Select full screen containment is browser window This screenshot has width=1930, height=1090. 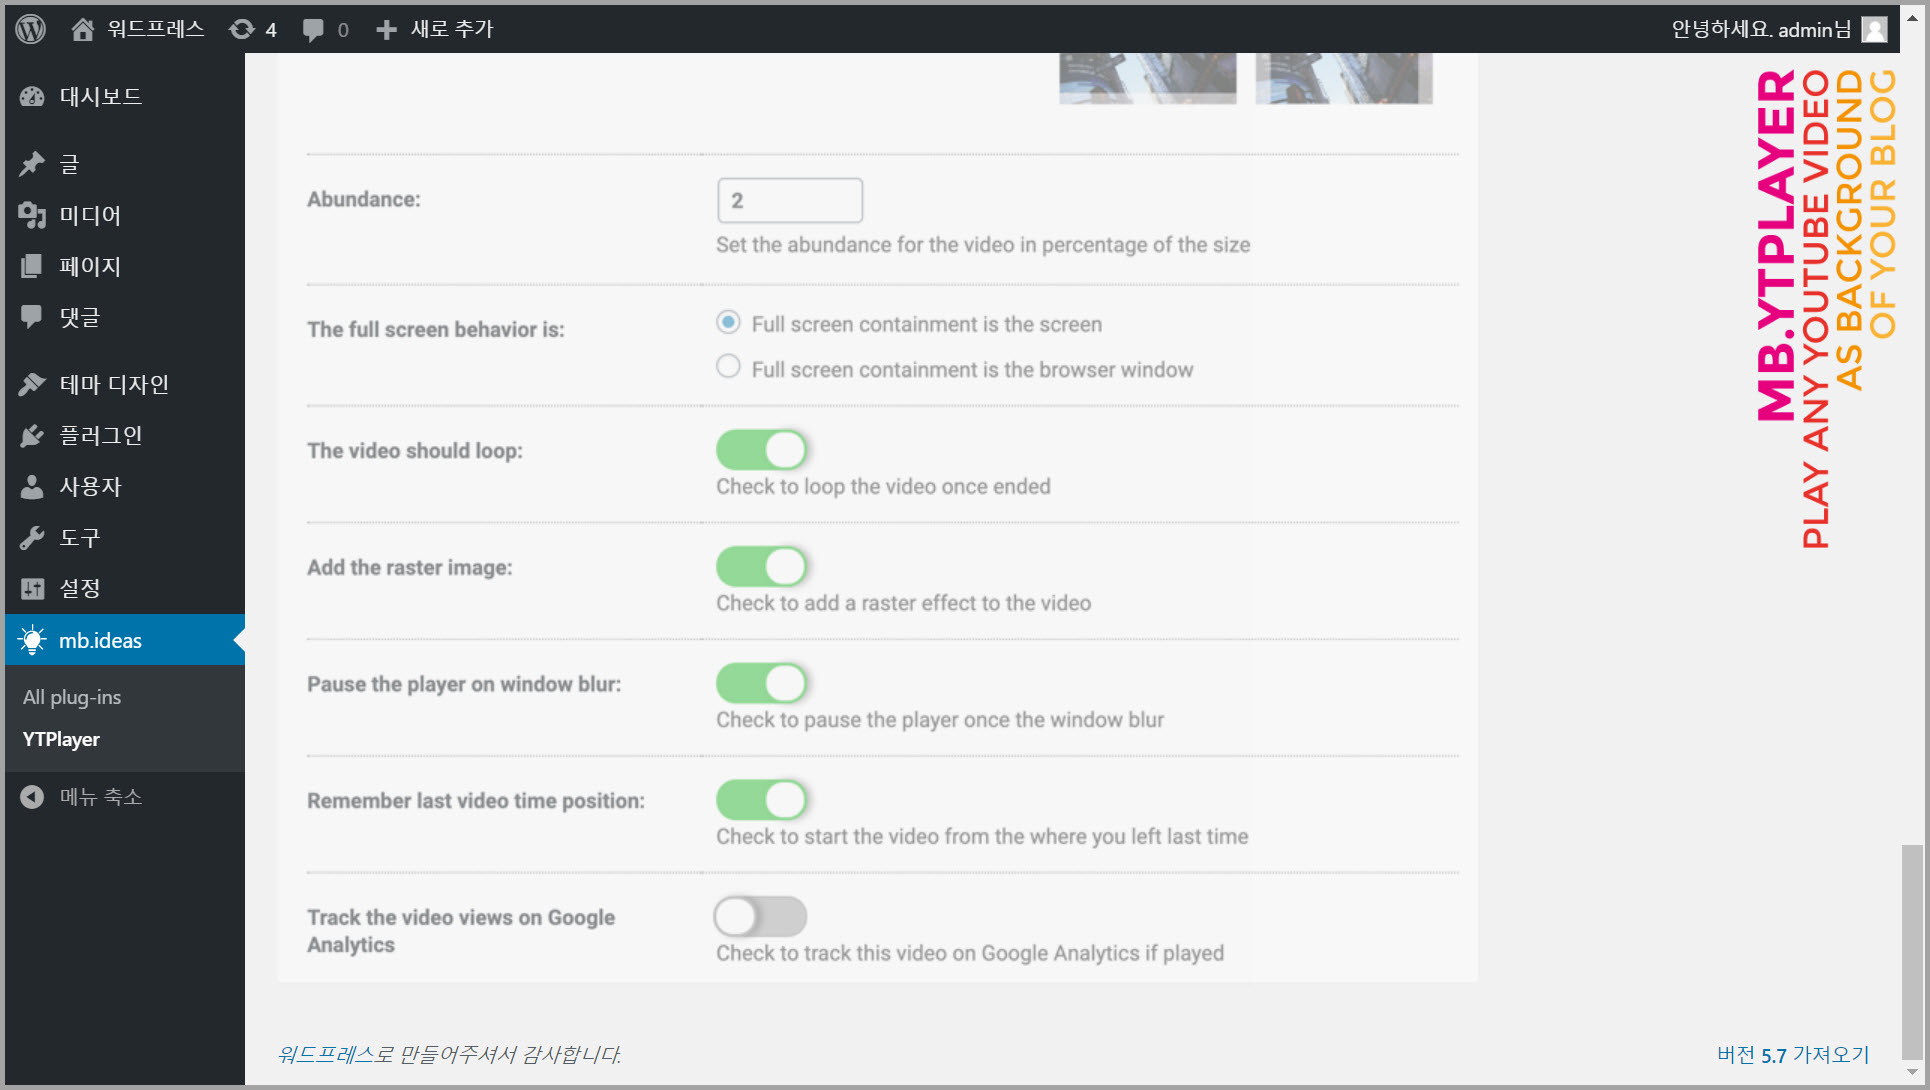click(x=728, y=367)
